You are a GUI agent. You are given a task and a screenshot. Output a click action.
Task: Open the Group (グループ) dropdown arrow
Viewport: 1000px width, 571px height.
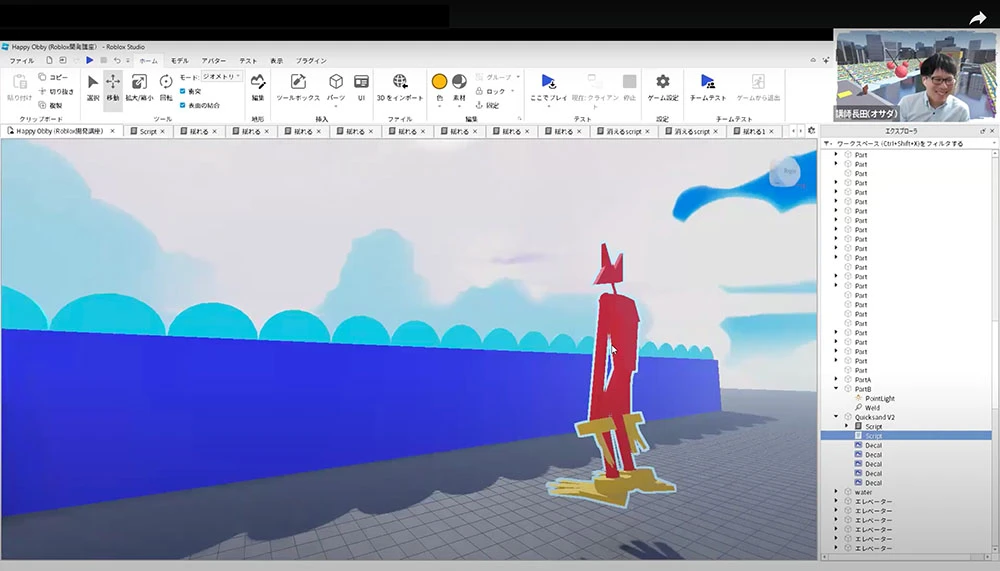tap(518, 77)
